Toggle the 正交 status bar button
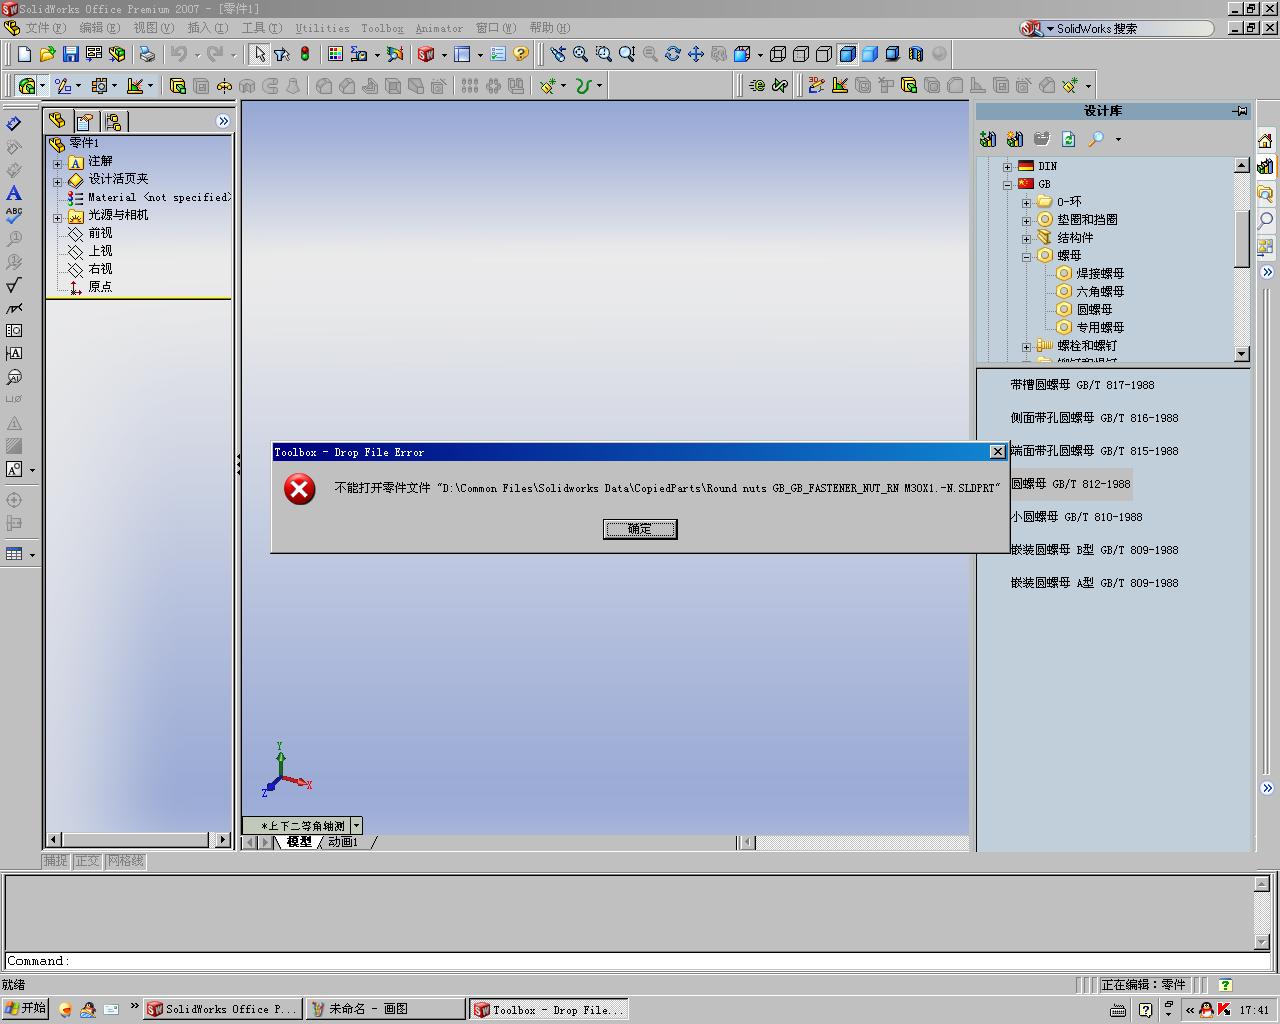 pos(88,861)
